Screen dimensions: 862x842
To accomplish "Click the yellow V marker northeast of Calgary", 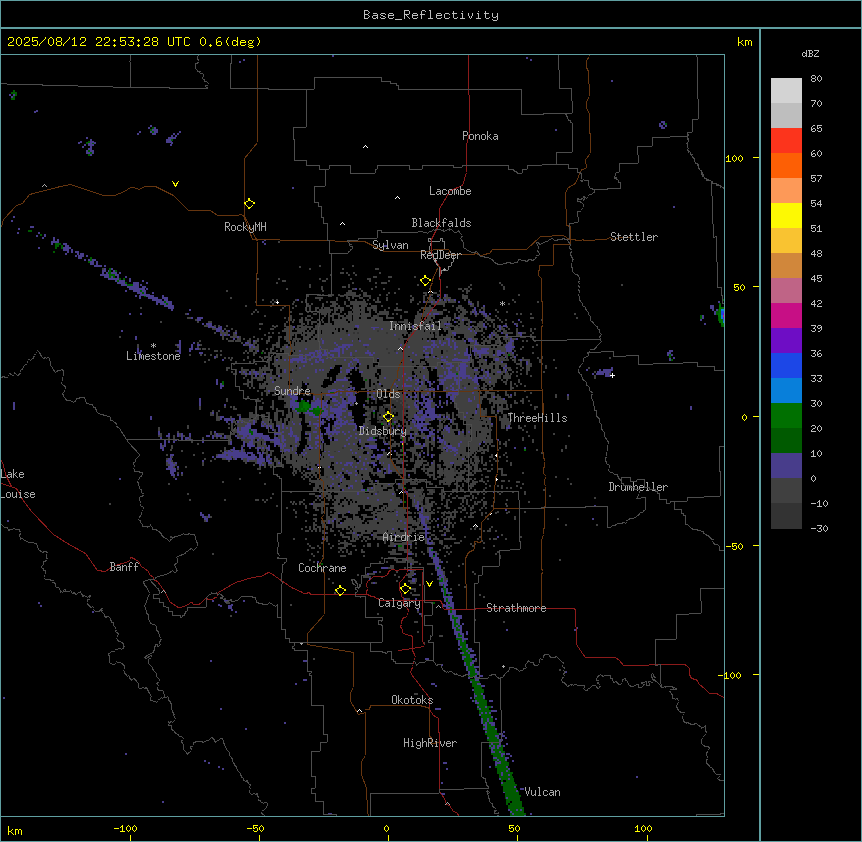I will coord(429,584).
